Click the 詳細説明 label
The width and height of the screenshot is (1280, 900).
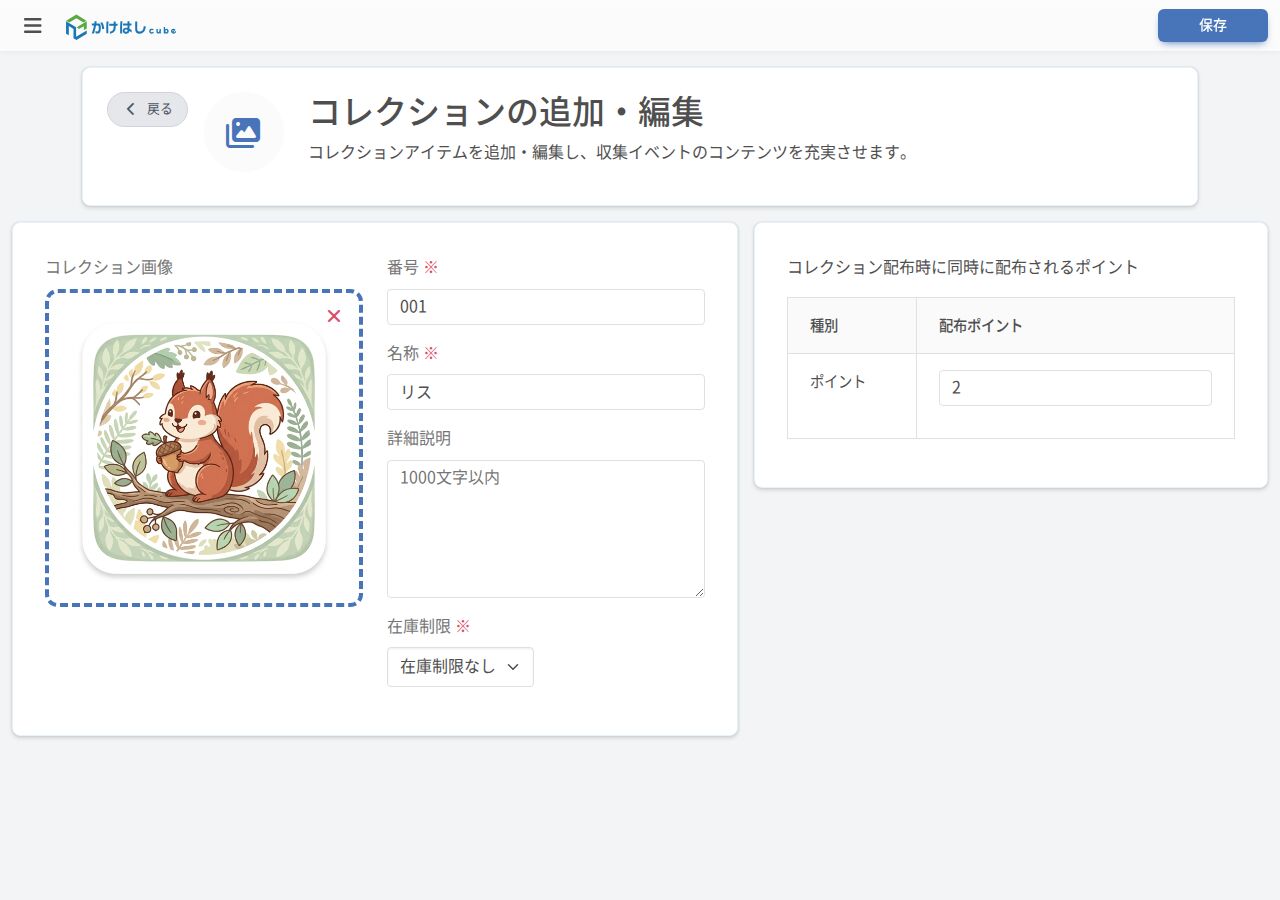coord(419,438)
